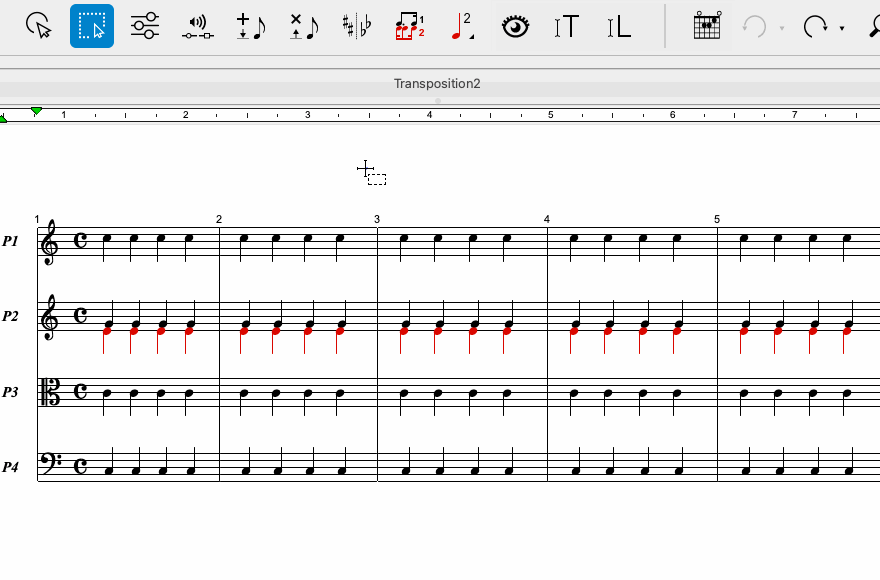The height and width of the screenshot is (580, 880).
Task: Click the redo arrow button
Action: click(x=816, y=26)
